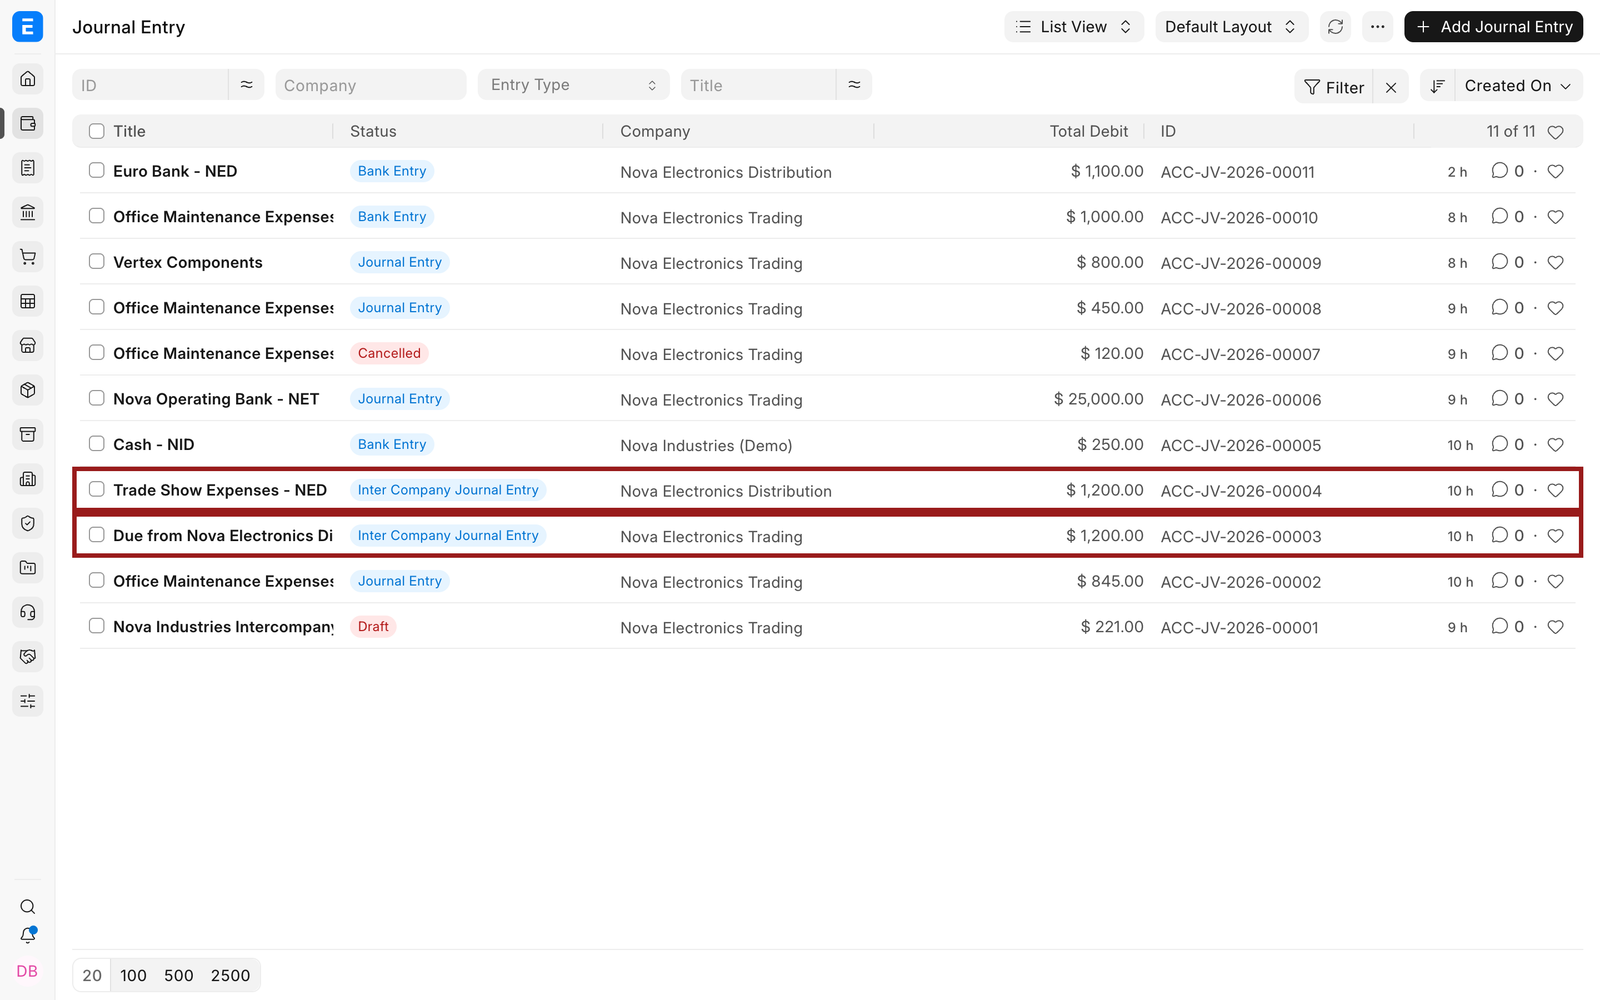This screenshot has height=1000, width=1600.
Task: Focus the Title filter input
Action: 759,85
